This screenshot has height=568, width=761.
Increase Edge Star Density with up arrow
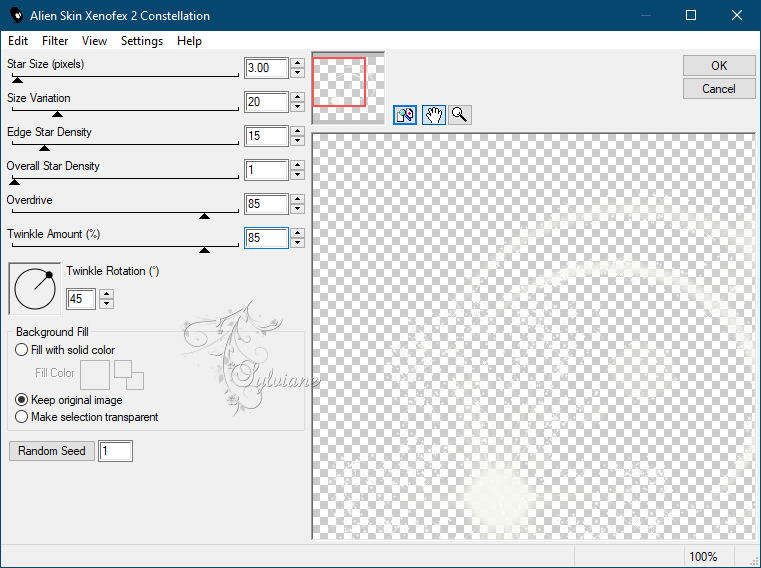pos(298,131)
